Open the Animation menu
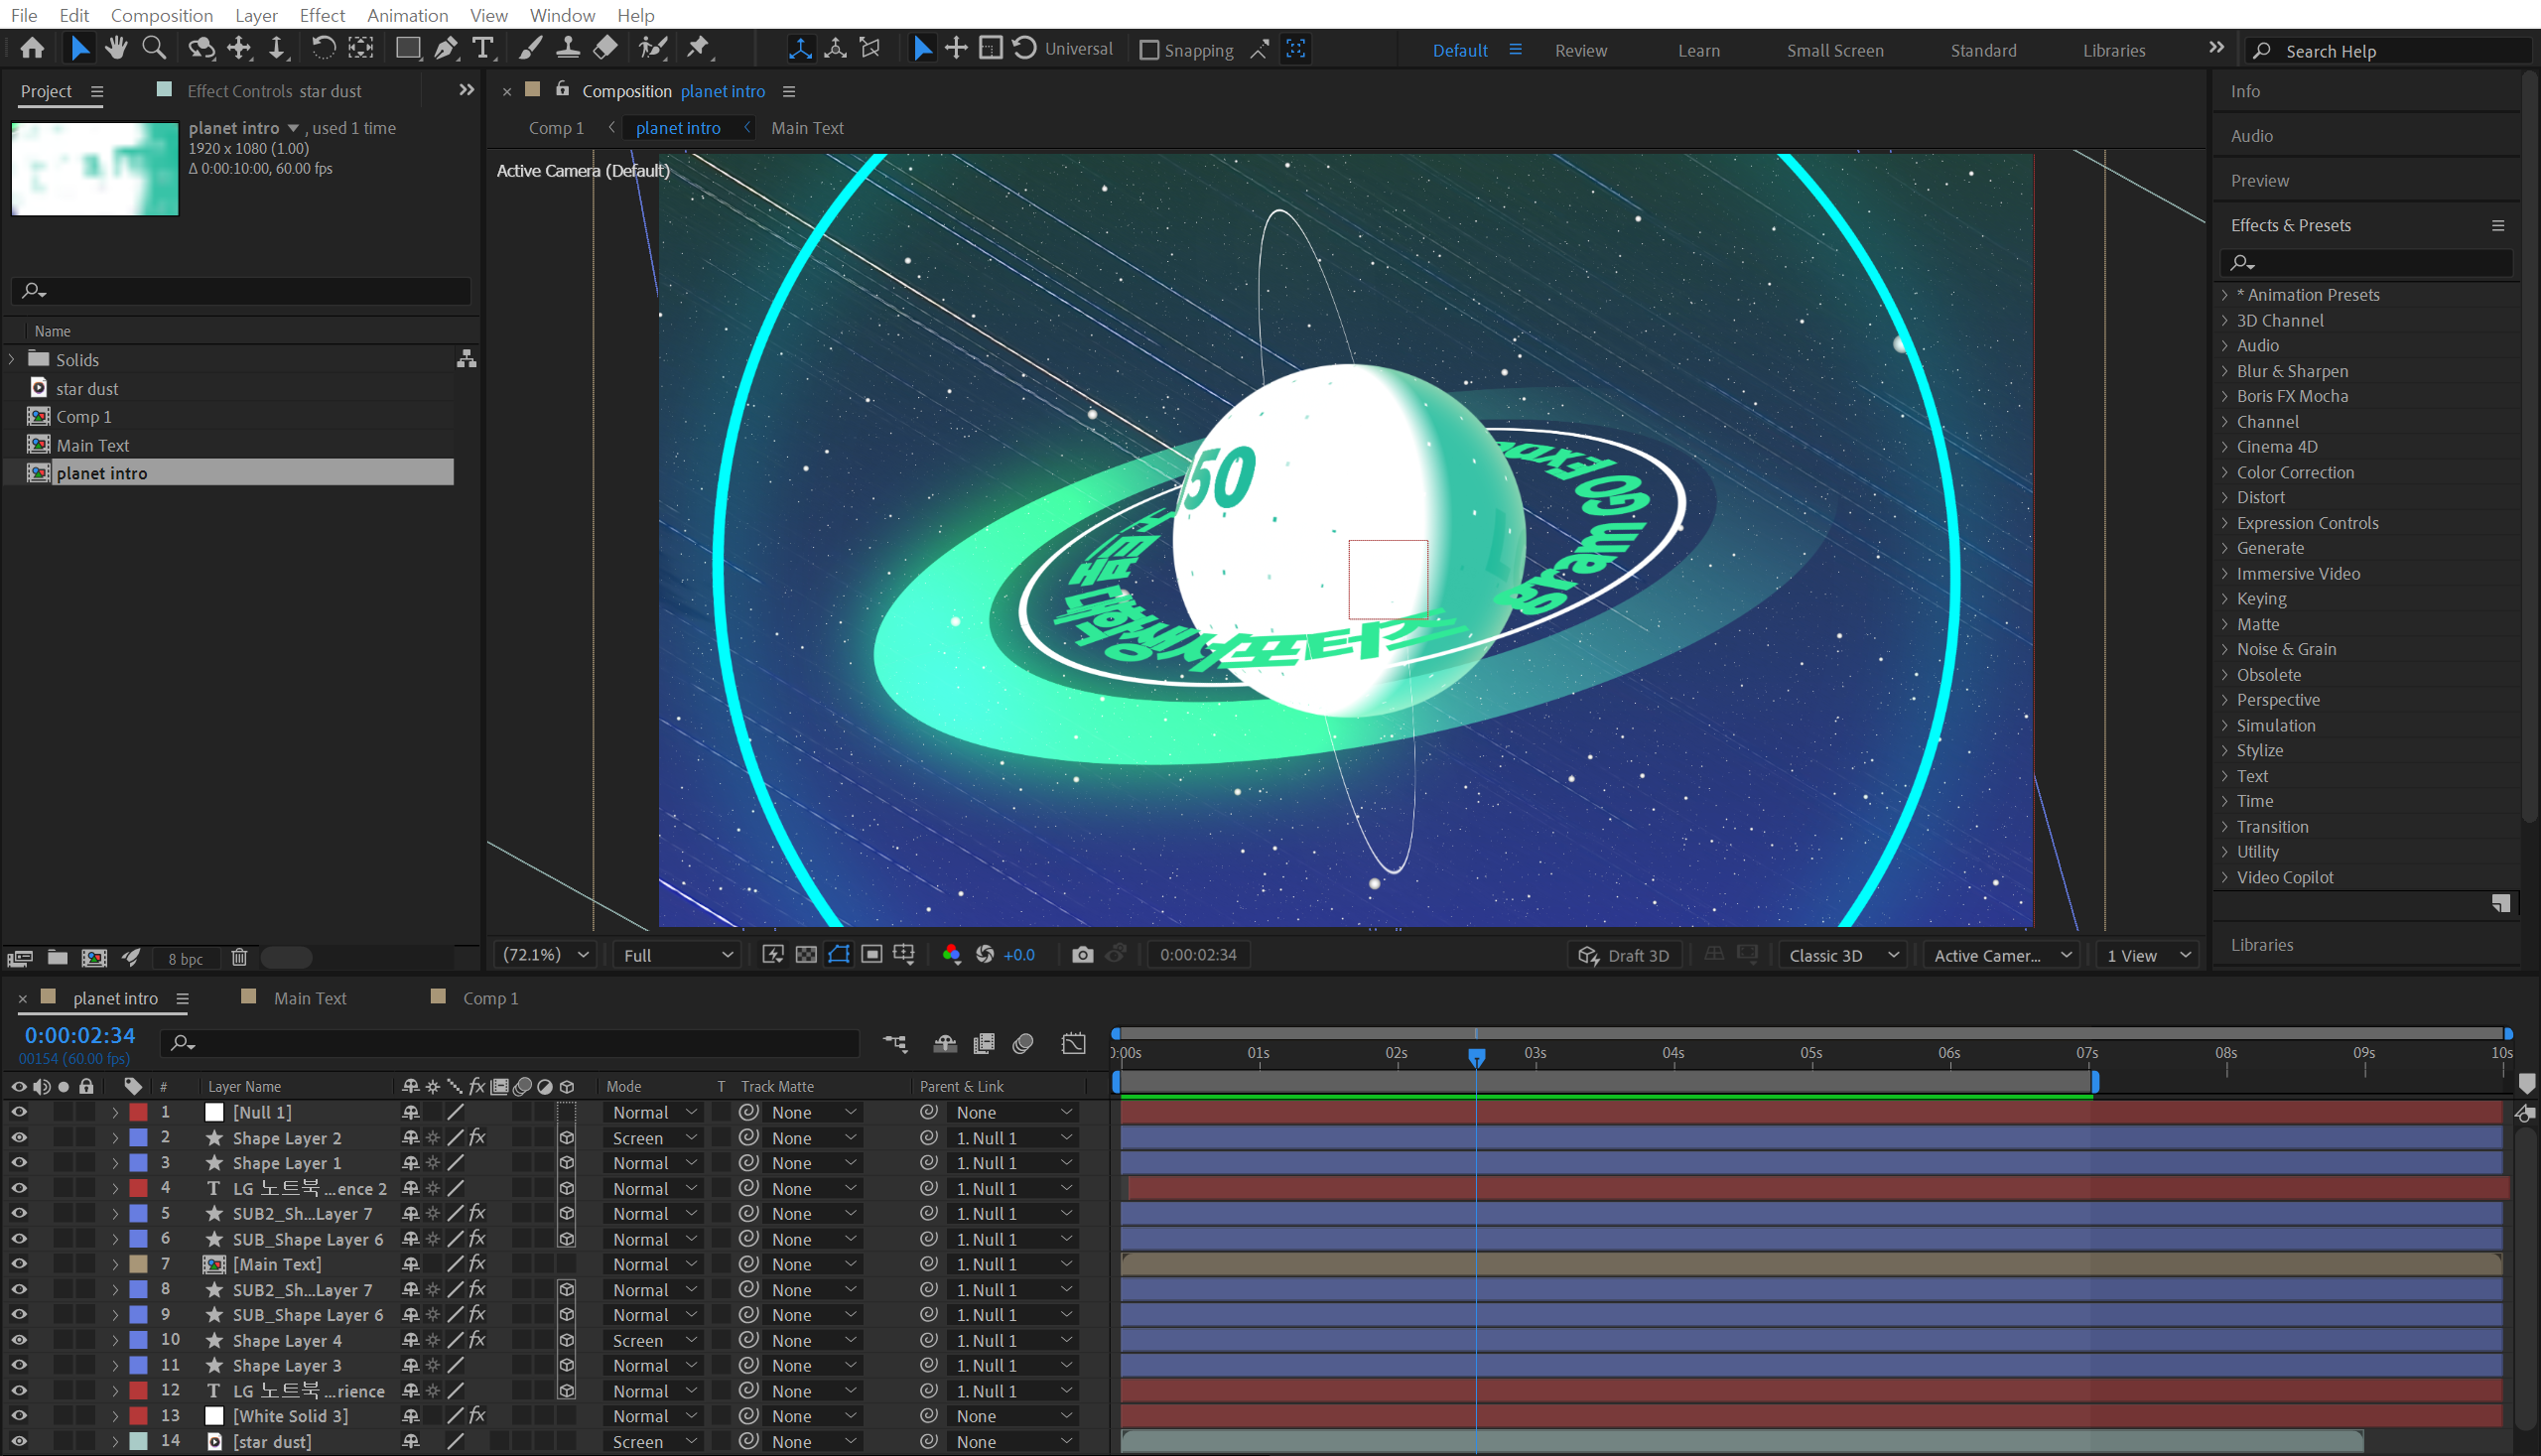The height and width of the screenshot is (1456, 2541). pyautogui.click(x=407, y=15)
